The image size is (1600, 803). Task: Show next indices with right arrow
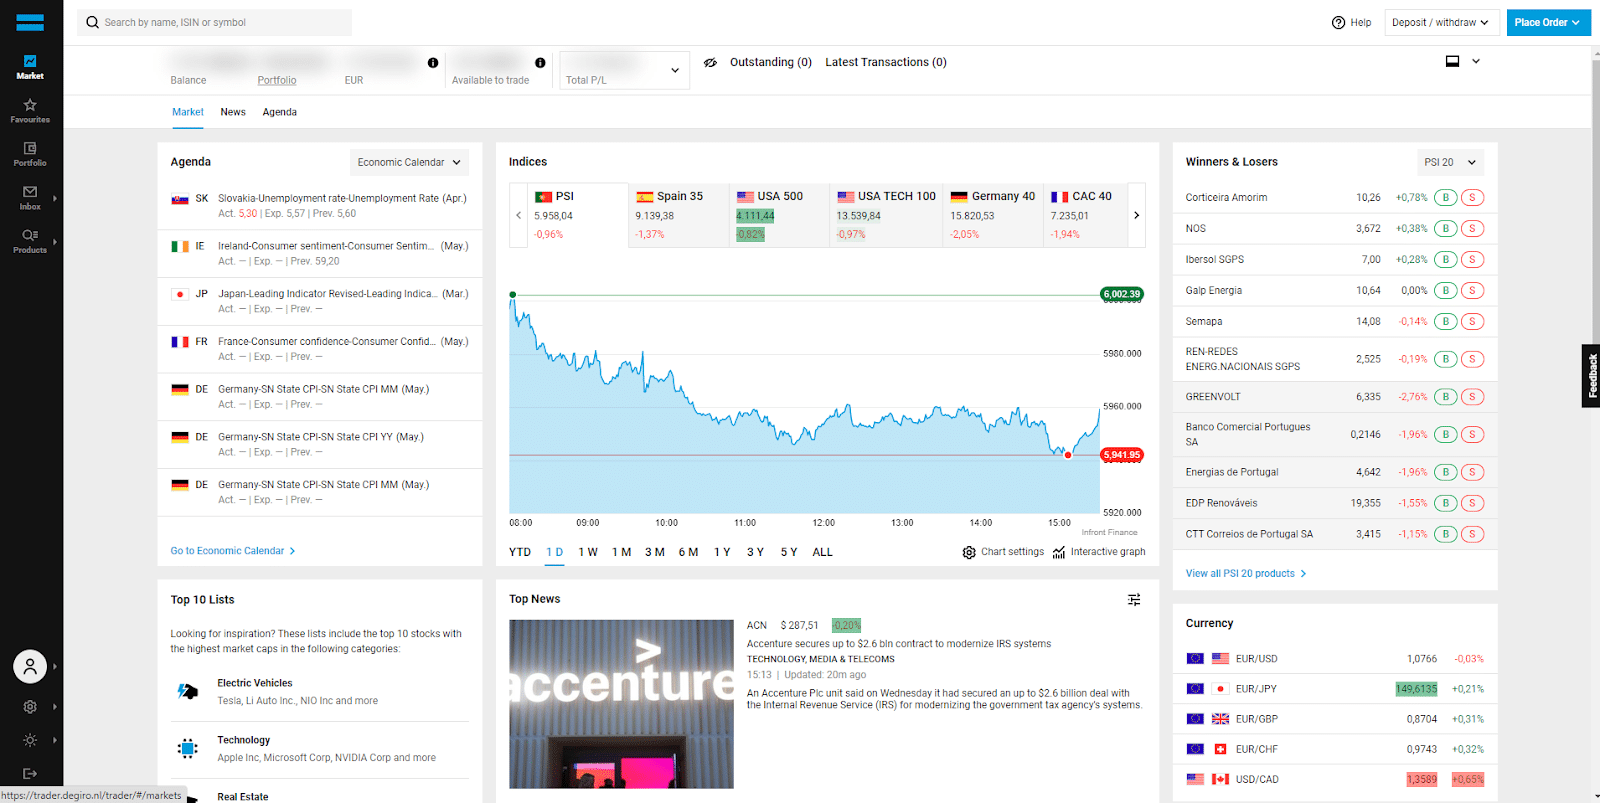point(1136,215)
